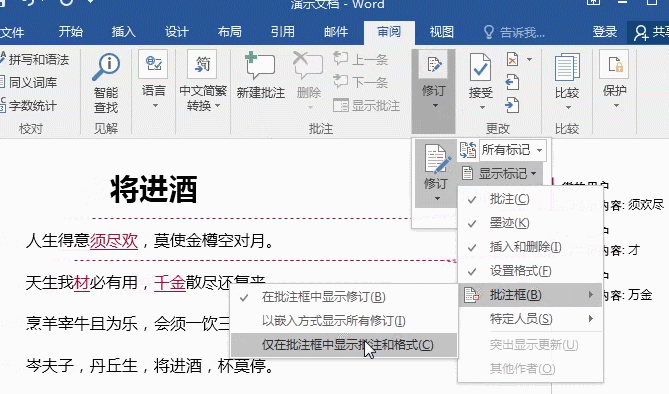This screenshot has height=394, width=669.
Task: Click the large Track Changes icon in popup
Action: pyautogui.click(x=437, y=159)
